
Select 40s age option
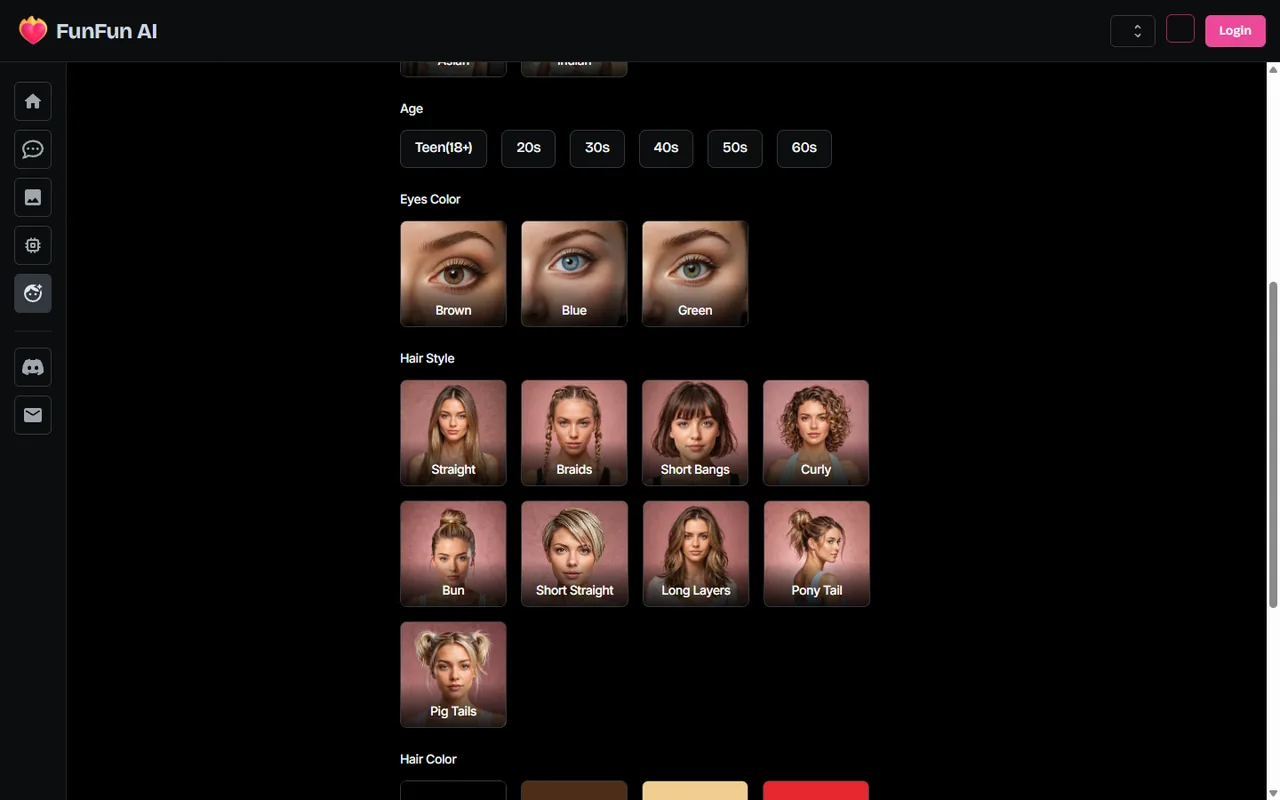[x=666, y=148]
